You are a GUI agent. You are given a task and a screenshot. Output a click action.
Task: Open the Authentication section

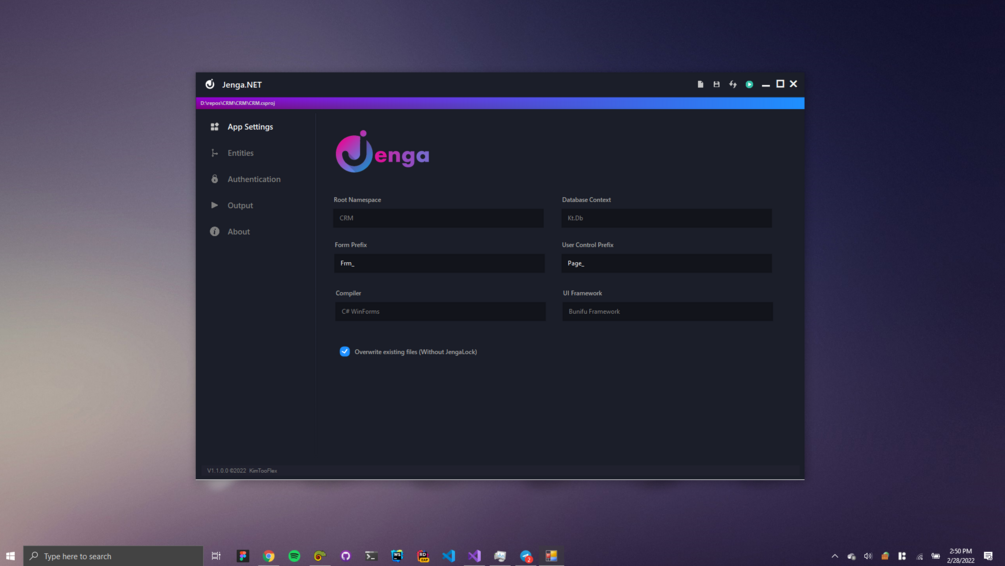point(254,179)
